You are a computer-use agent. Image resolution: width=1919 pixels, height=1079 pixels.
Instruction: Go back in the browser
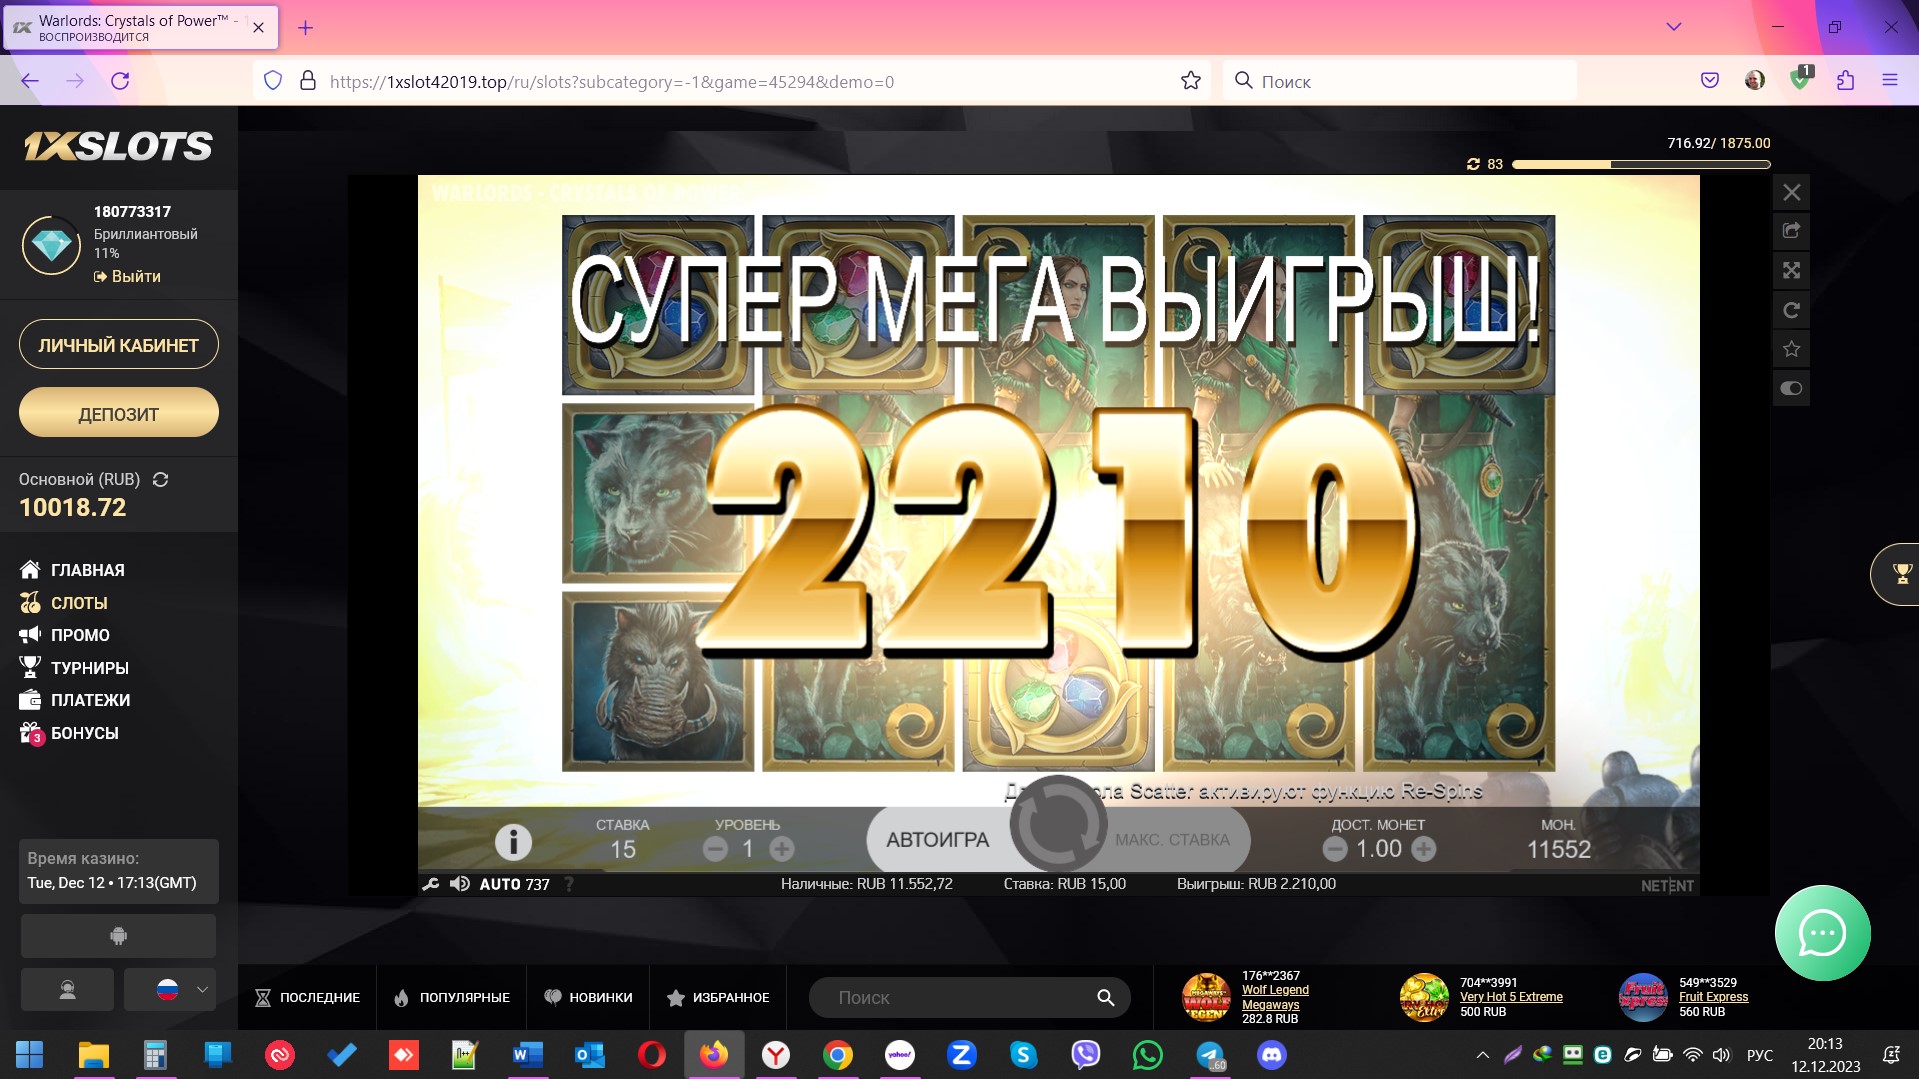click(x=30, y=81)
